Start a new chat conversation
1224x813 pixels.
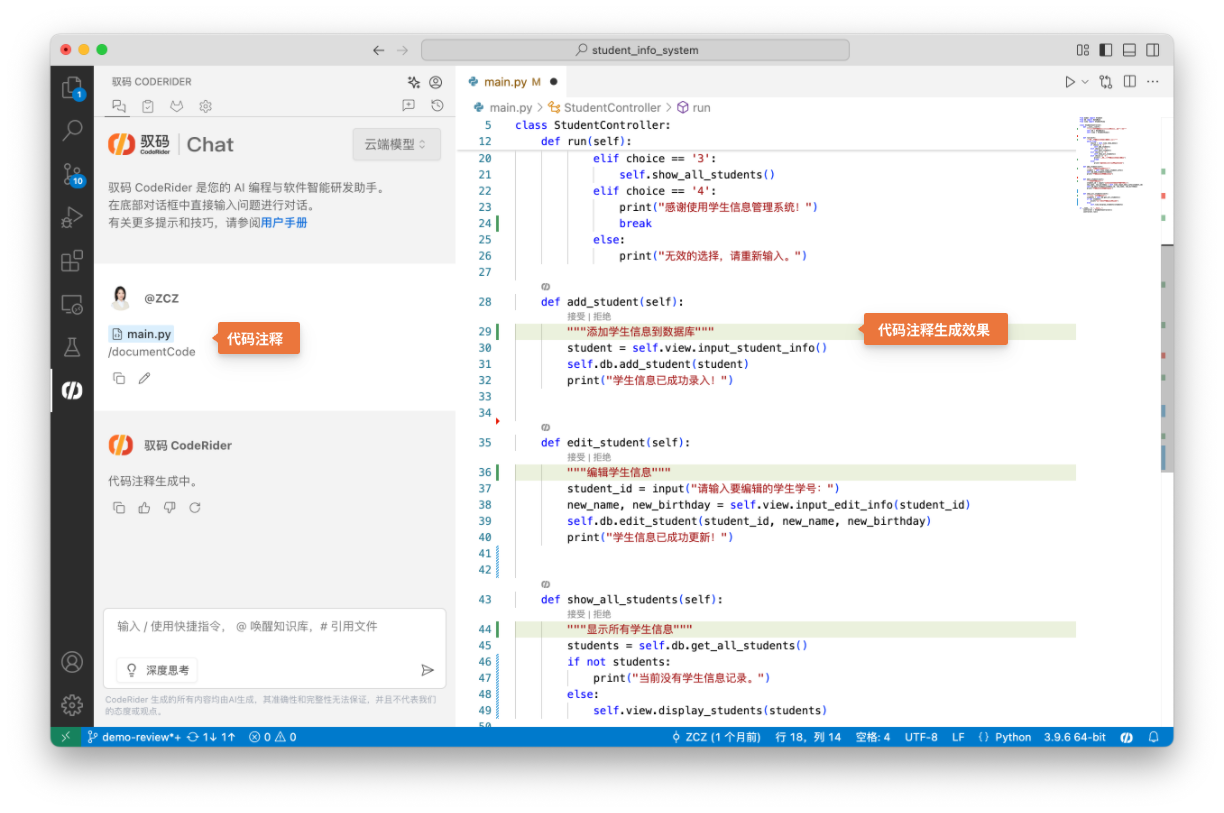click(x=408, y=105)
